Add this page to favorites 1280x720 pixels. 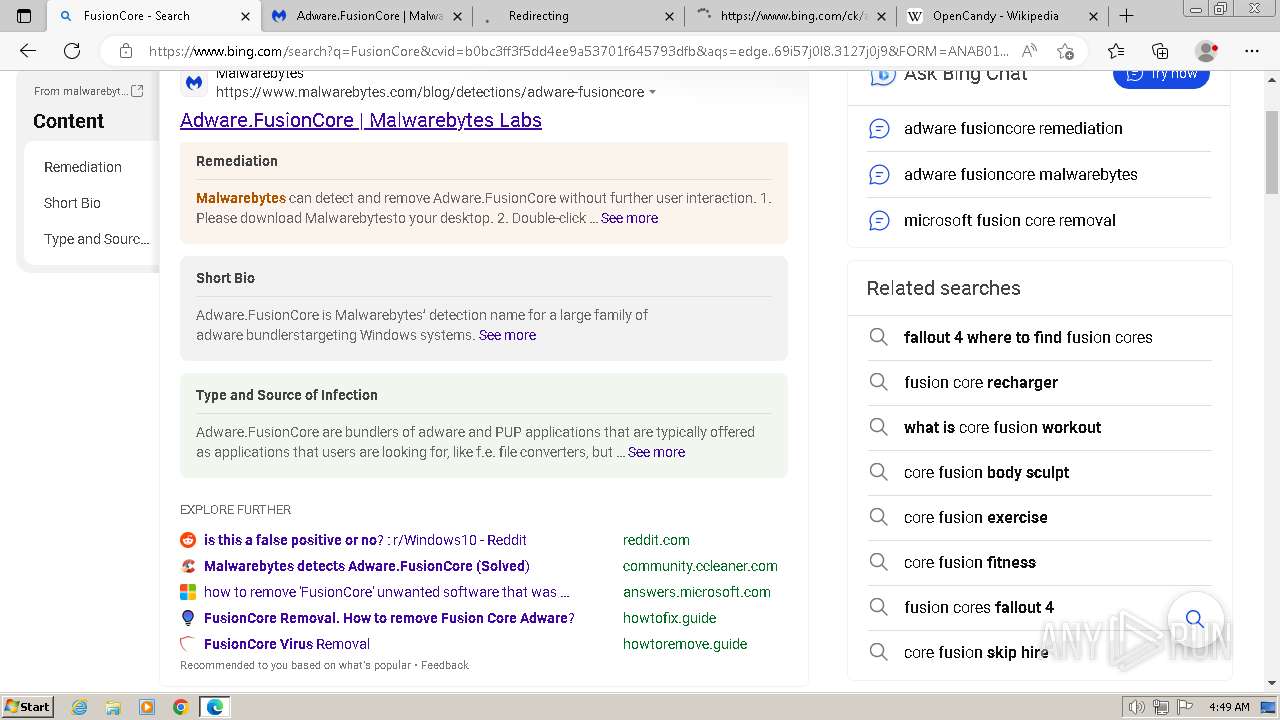[x=1066, y=51]
